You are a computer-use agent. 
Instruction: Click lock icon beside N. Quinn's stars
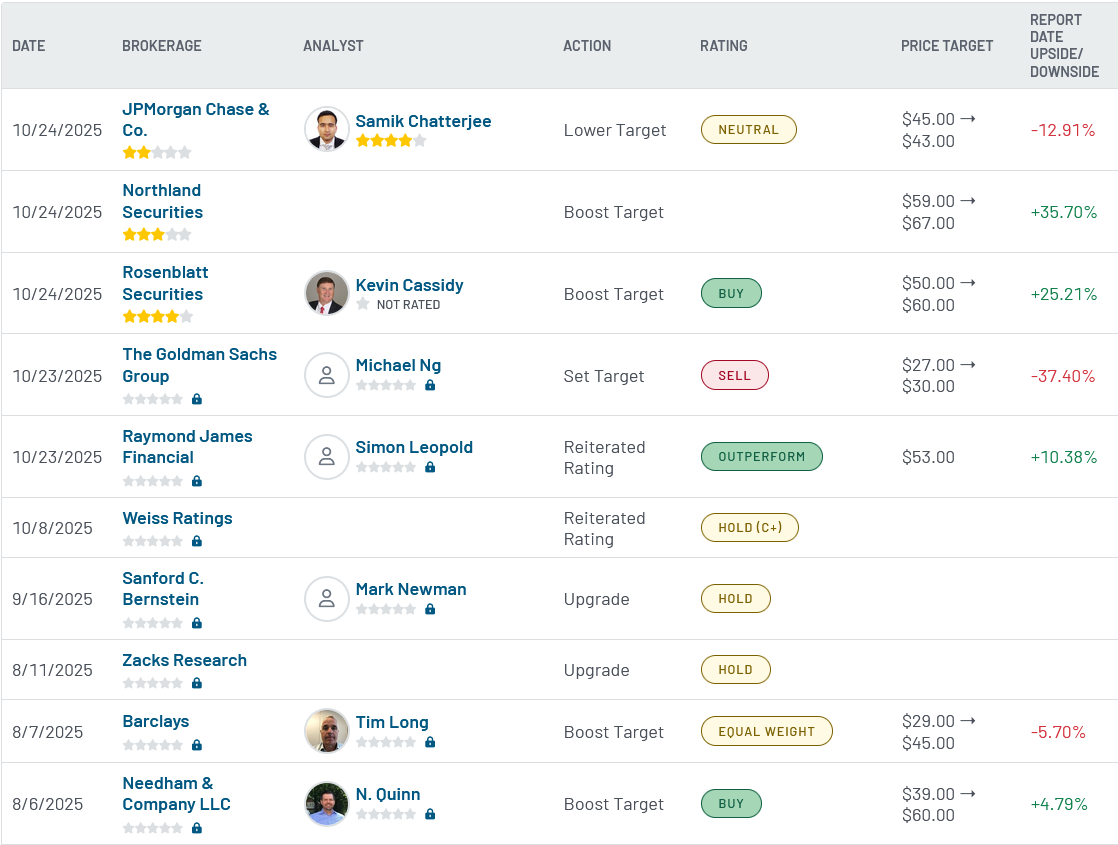(430, 814)
